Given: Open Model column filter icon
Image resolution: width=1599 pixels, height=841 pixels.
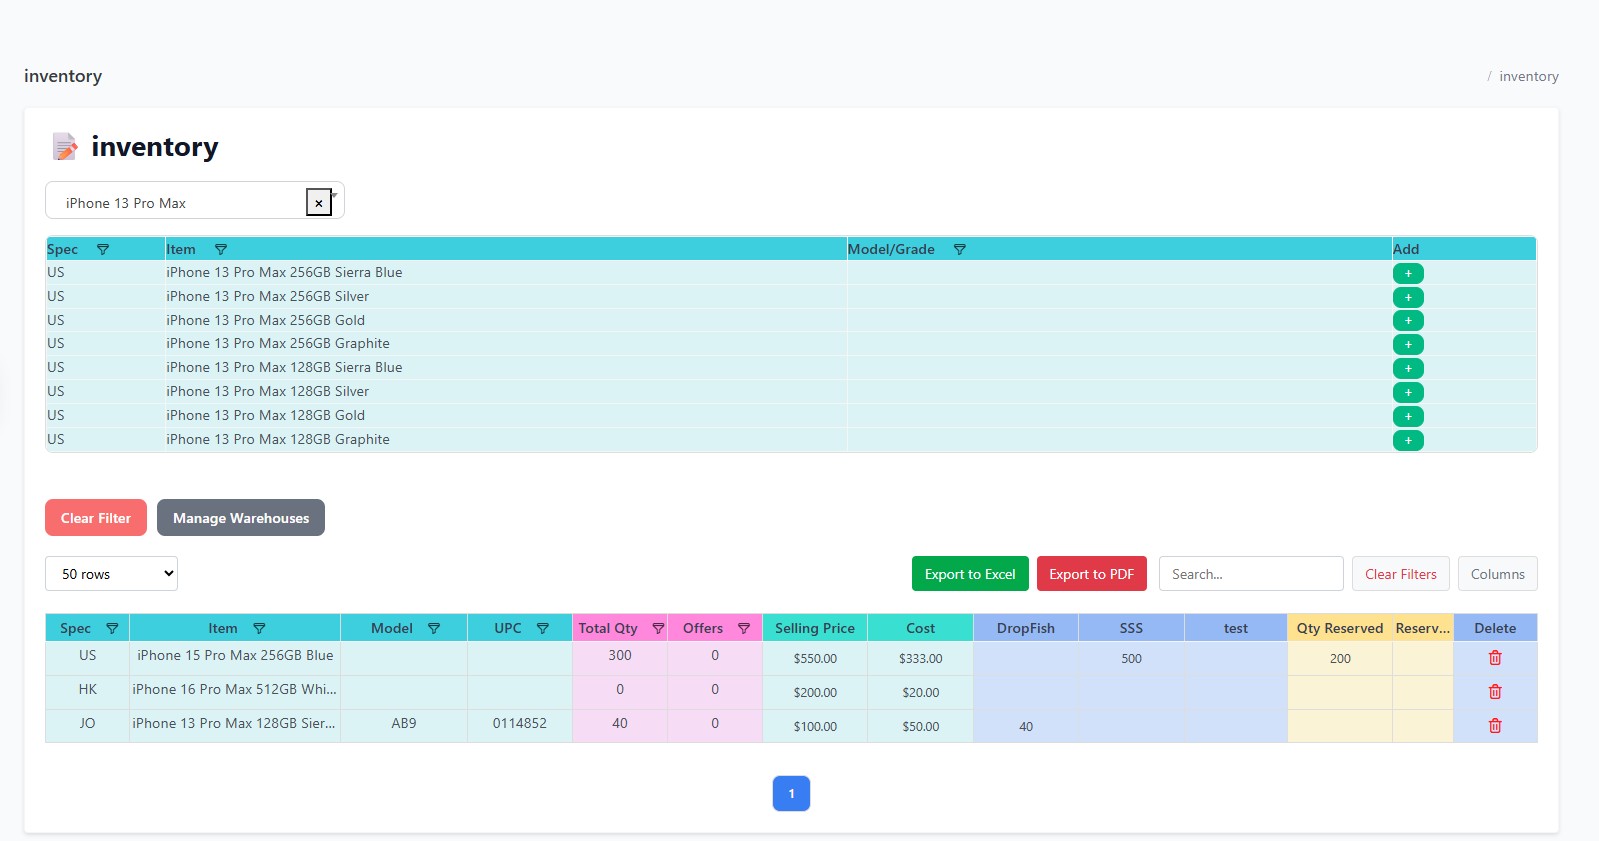Looking at the screenshot, I should (x=434, y=628).
